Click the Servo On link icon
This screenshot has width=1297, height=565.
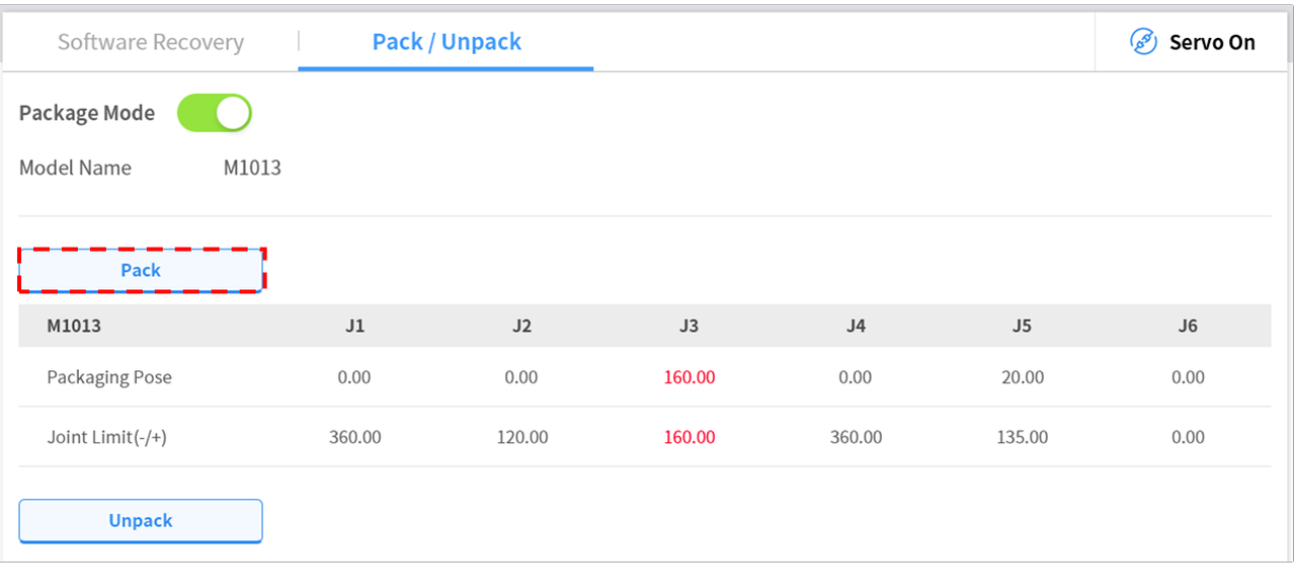1143,42
